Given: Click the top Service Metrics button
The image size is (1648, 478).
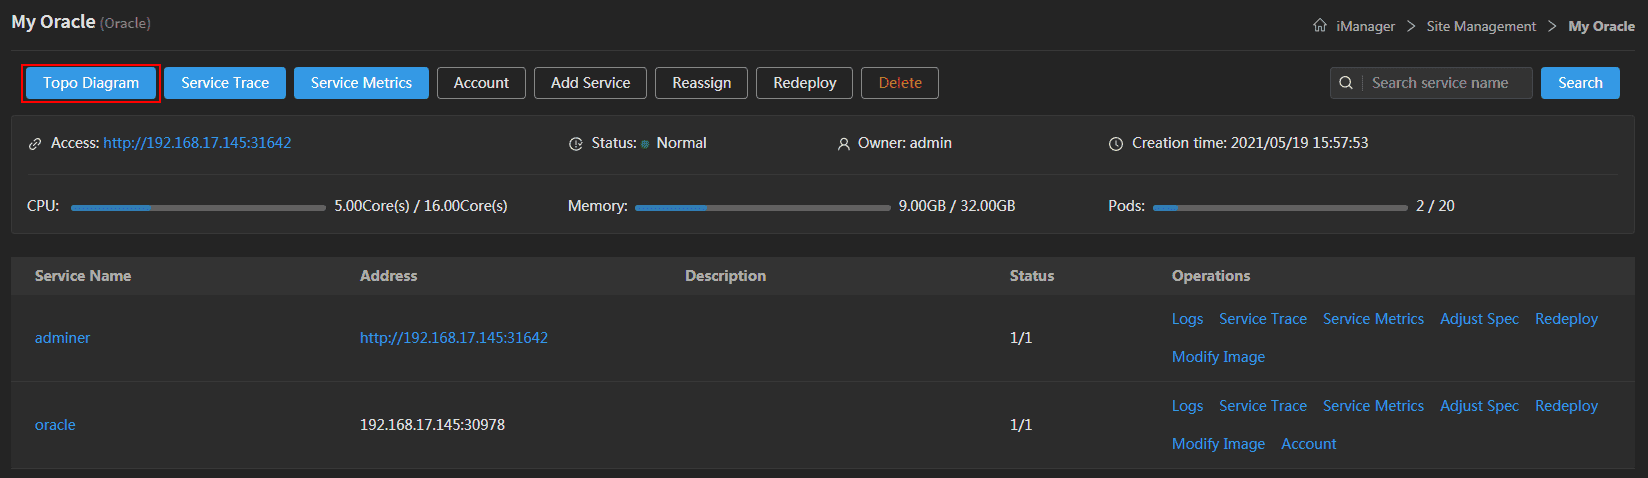Looking at the screenshot, I should pos(361,83).
